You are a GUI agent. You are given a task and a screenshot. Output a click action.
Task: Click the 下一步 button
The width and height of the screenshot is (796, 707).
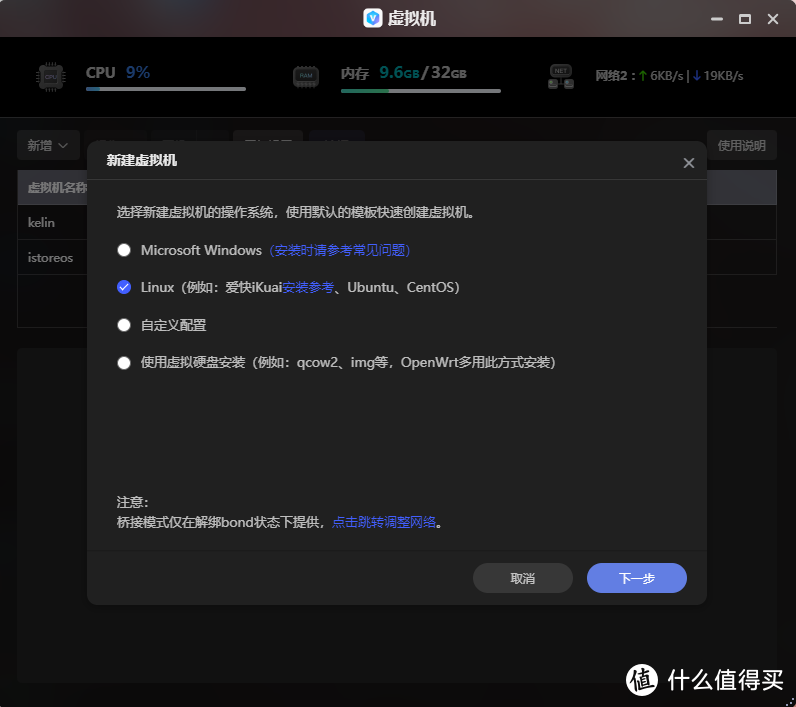click(637, 578)
